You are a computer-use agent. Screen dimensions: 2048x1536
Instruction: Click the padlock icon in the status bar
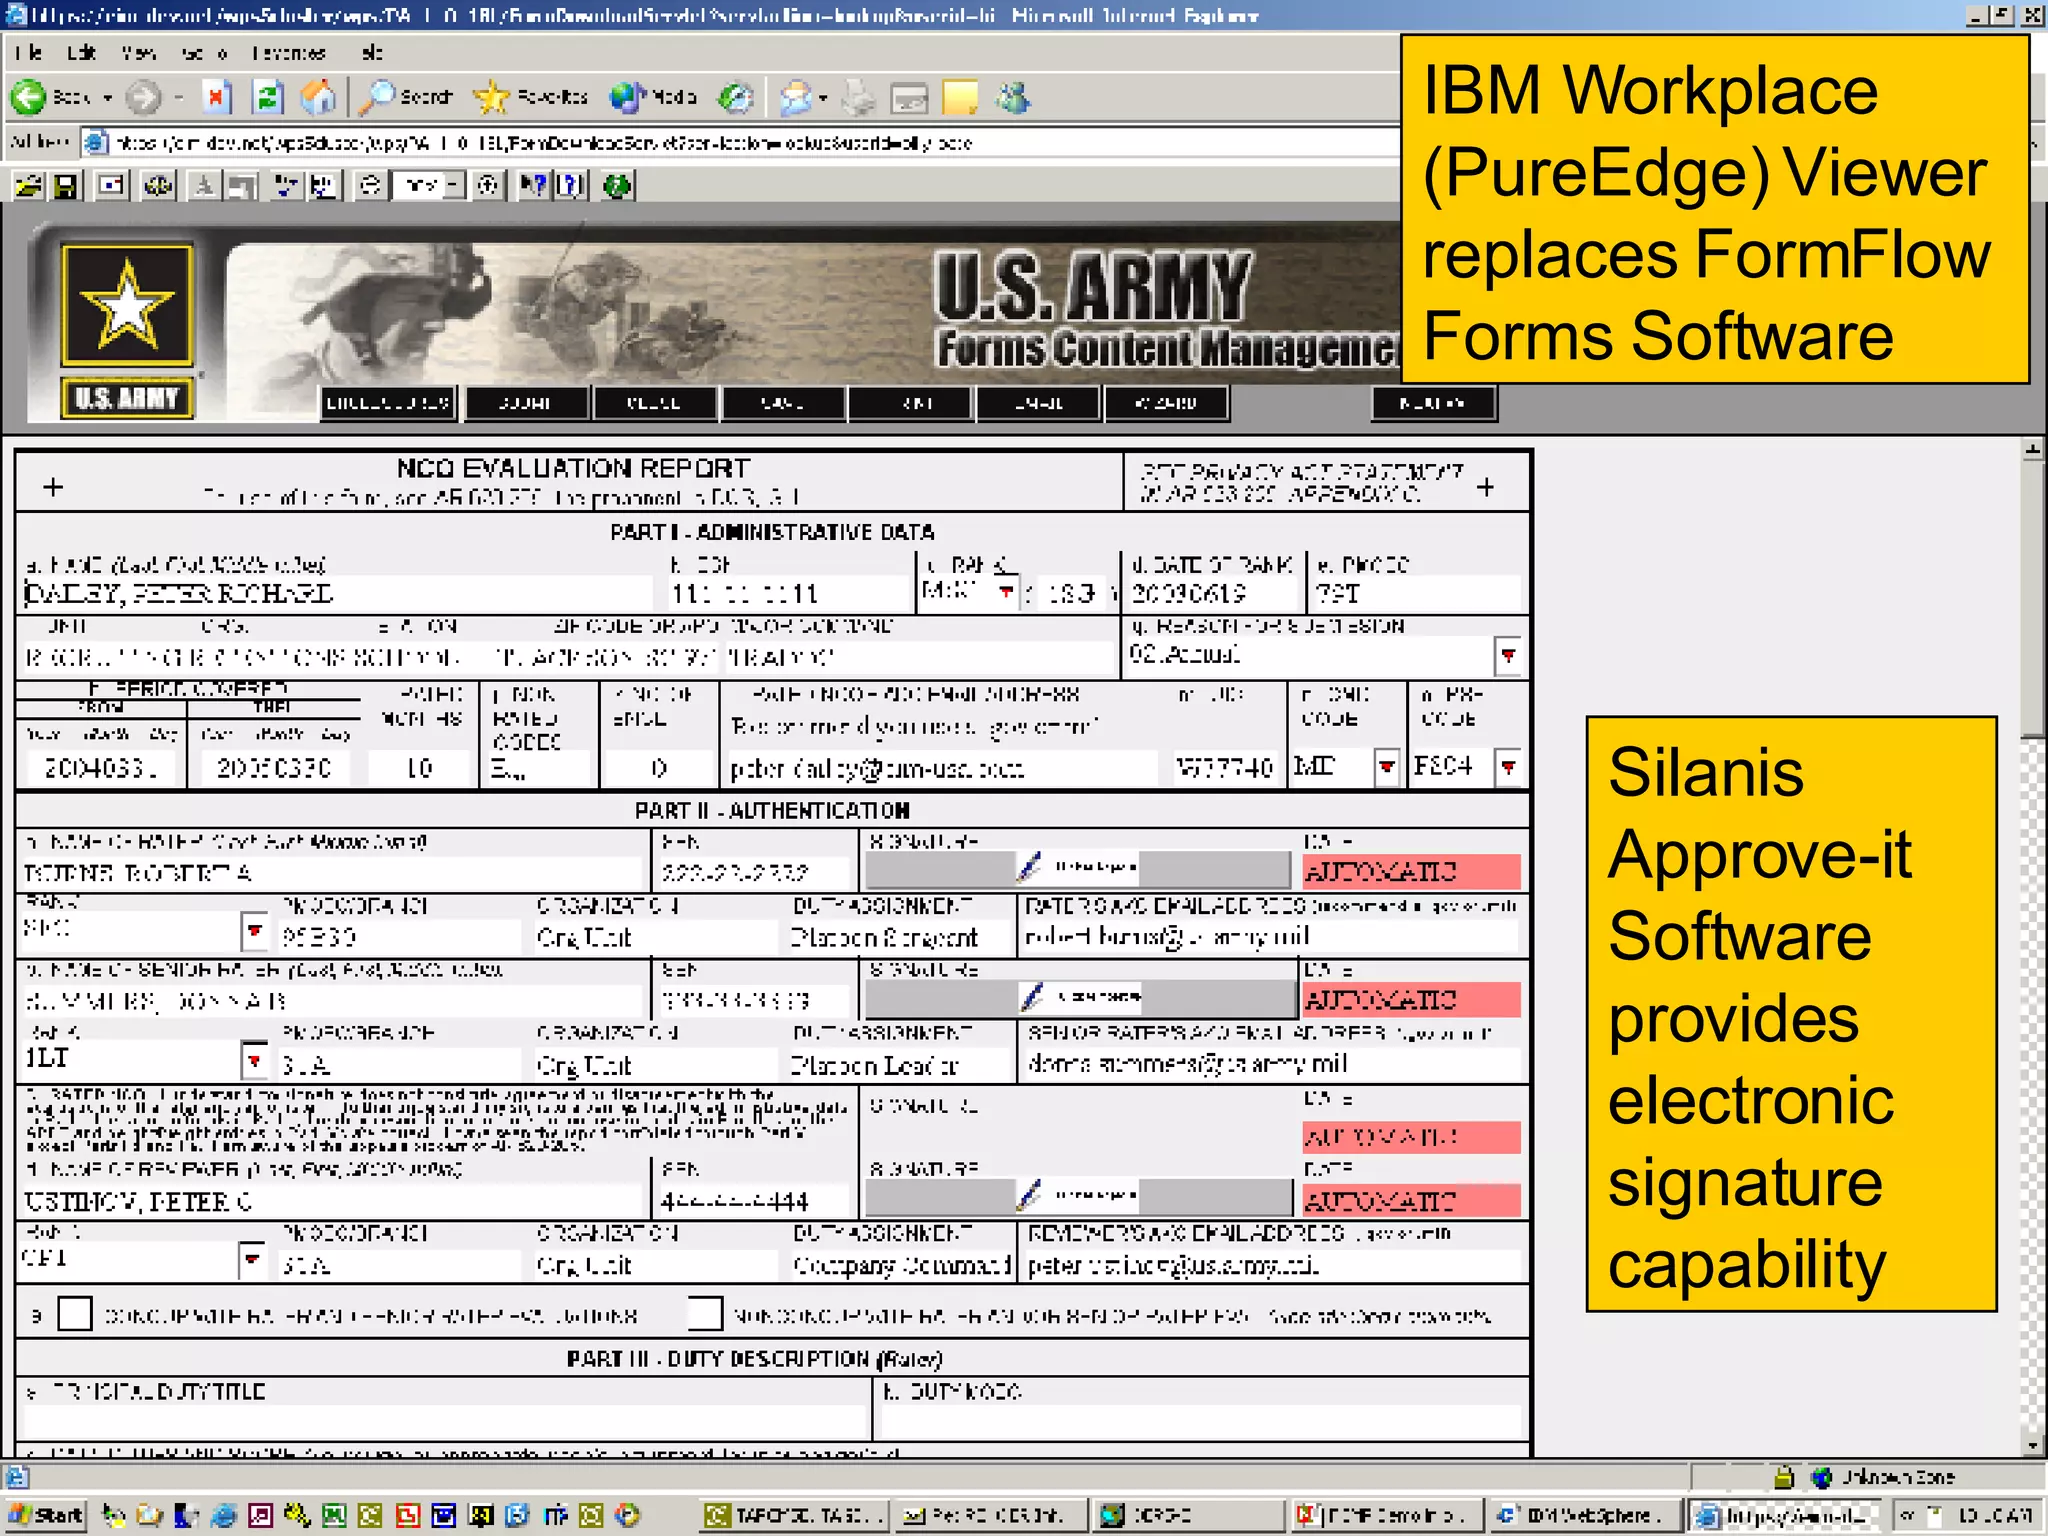click(1783, 1477)
